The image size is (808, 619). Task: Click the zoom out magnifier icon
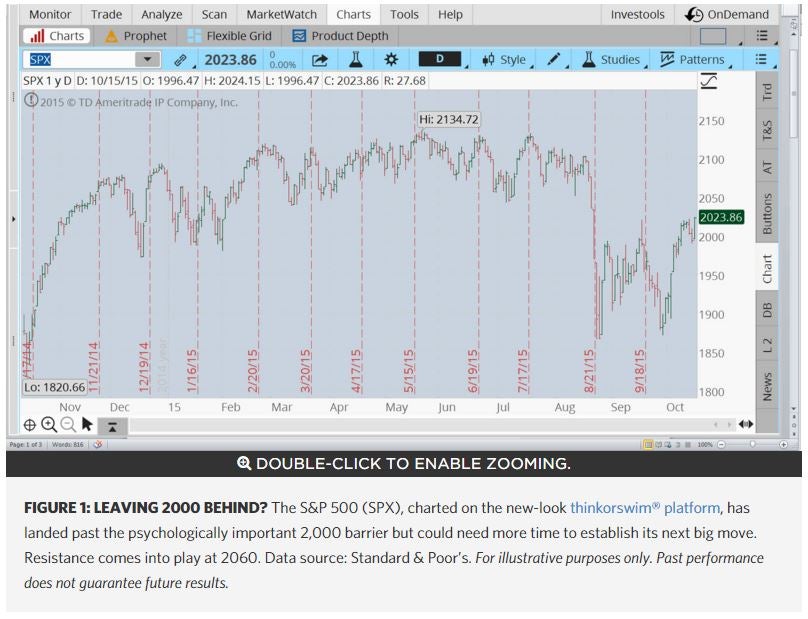[x=68, y=425]
